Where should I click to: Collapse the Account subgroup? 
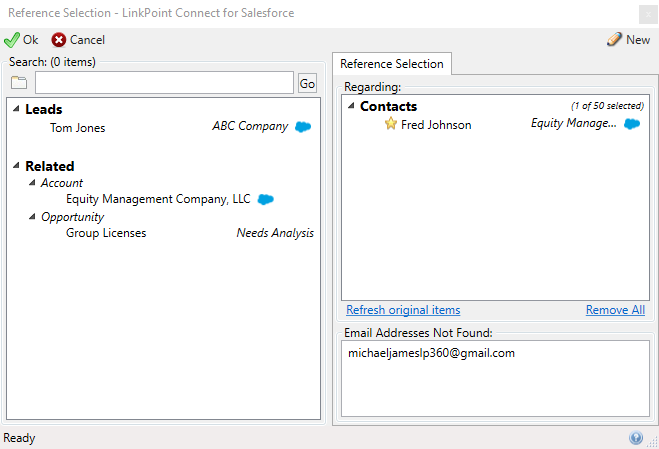pyautogui.click(x=32, y=182)
